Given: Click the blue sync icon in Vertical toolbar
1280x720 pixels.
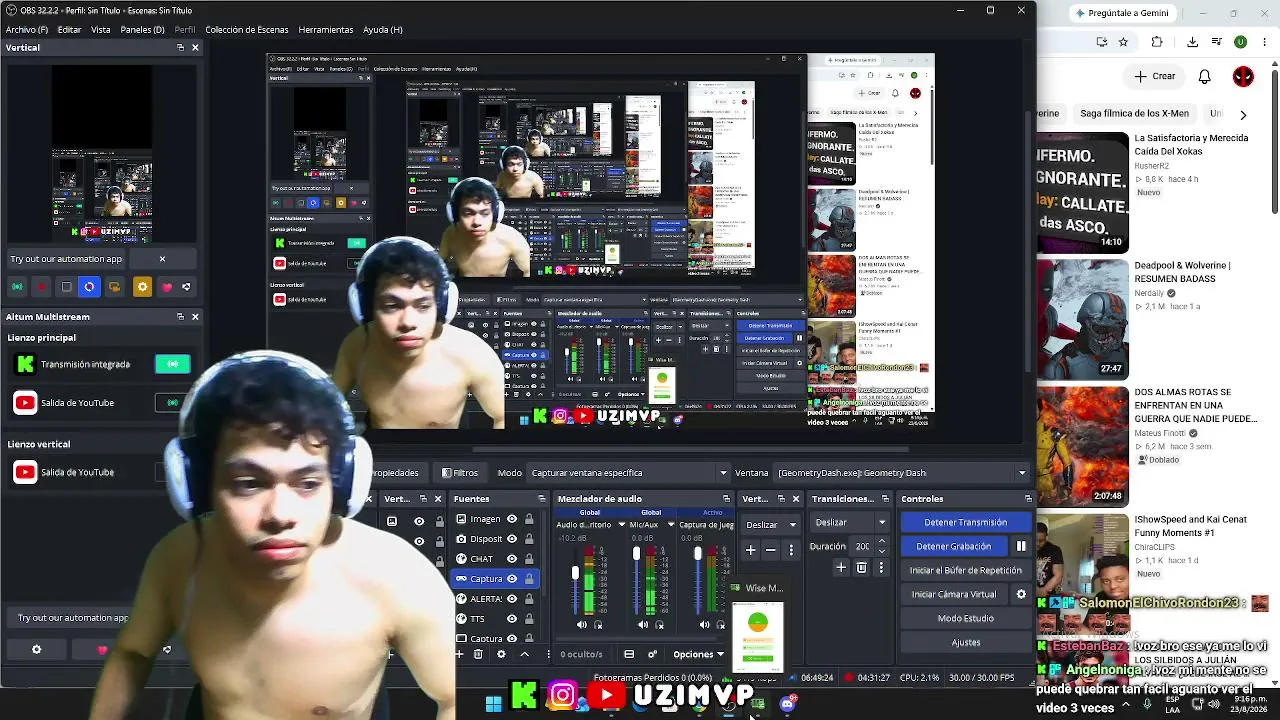Looking at the screenshot, I should 90,287.
